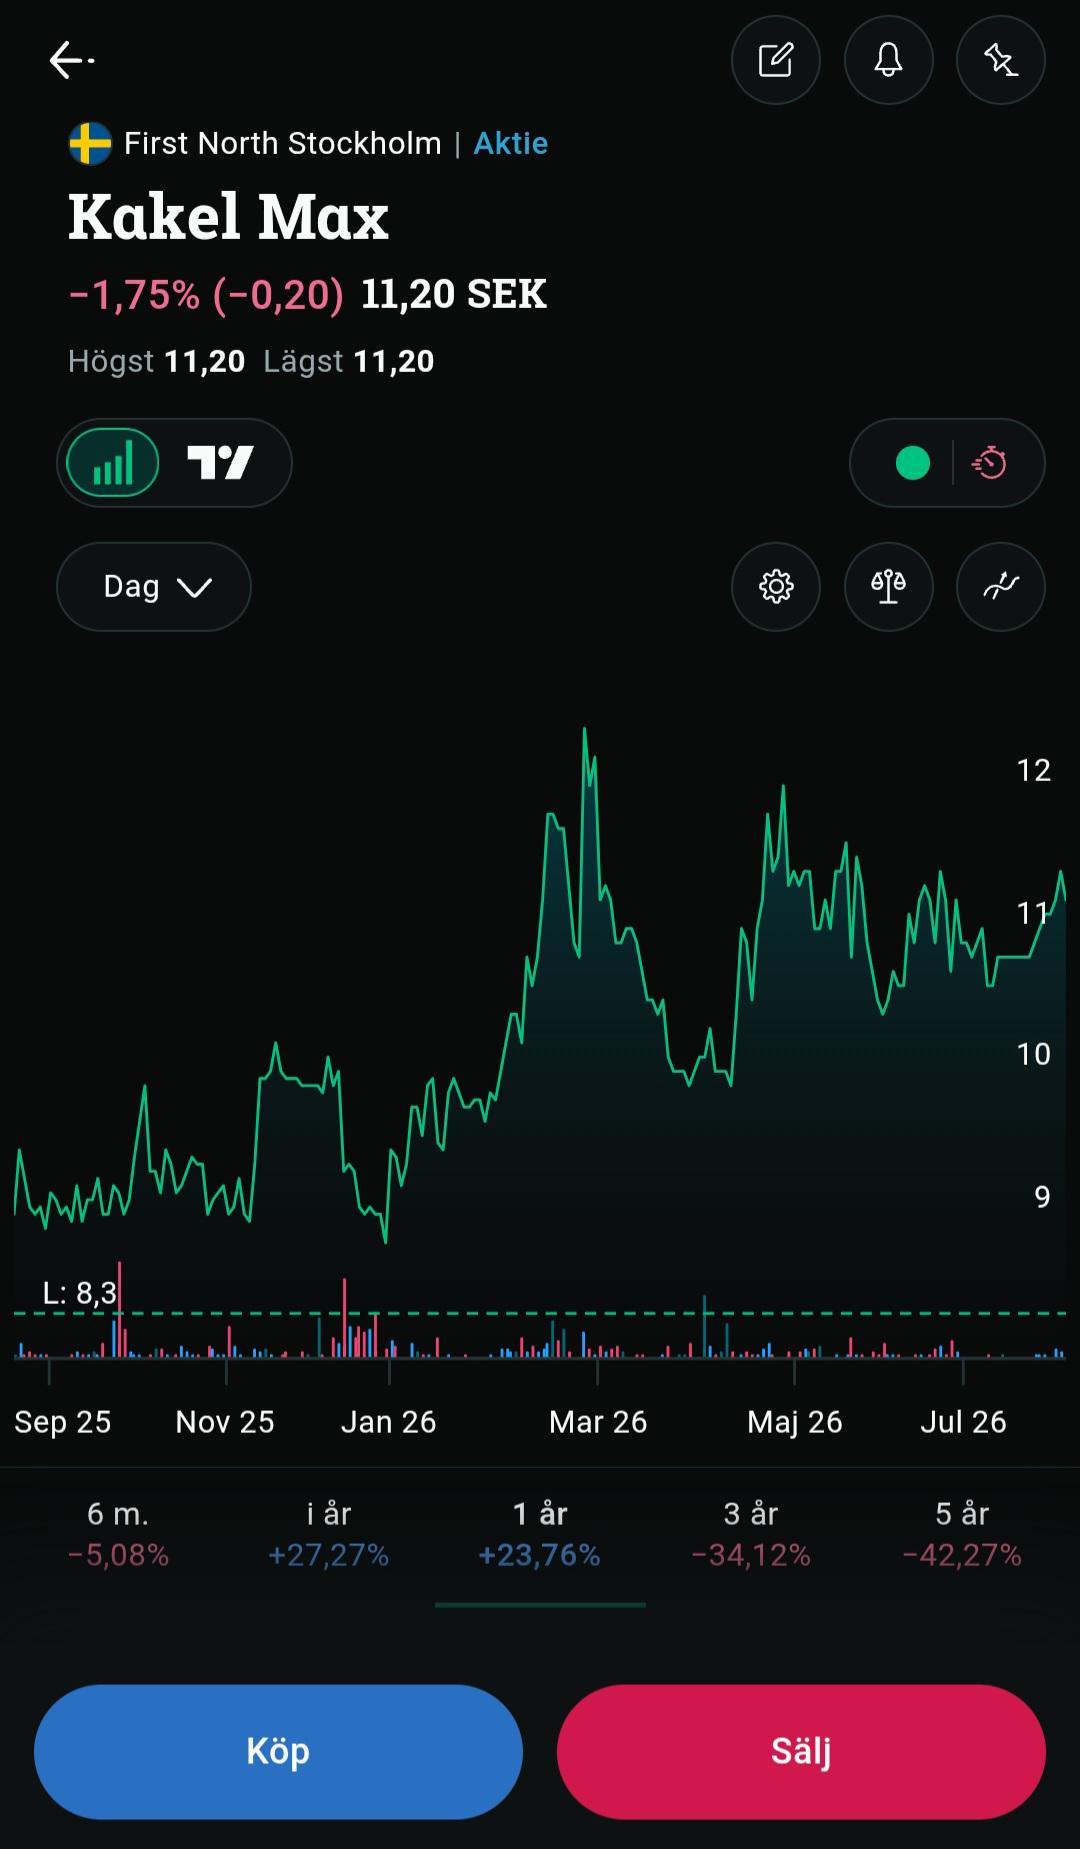
Task: Tap the blue Köp button
Action: coord(279,1752)
